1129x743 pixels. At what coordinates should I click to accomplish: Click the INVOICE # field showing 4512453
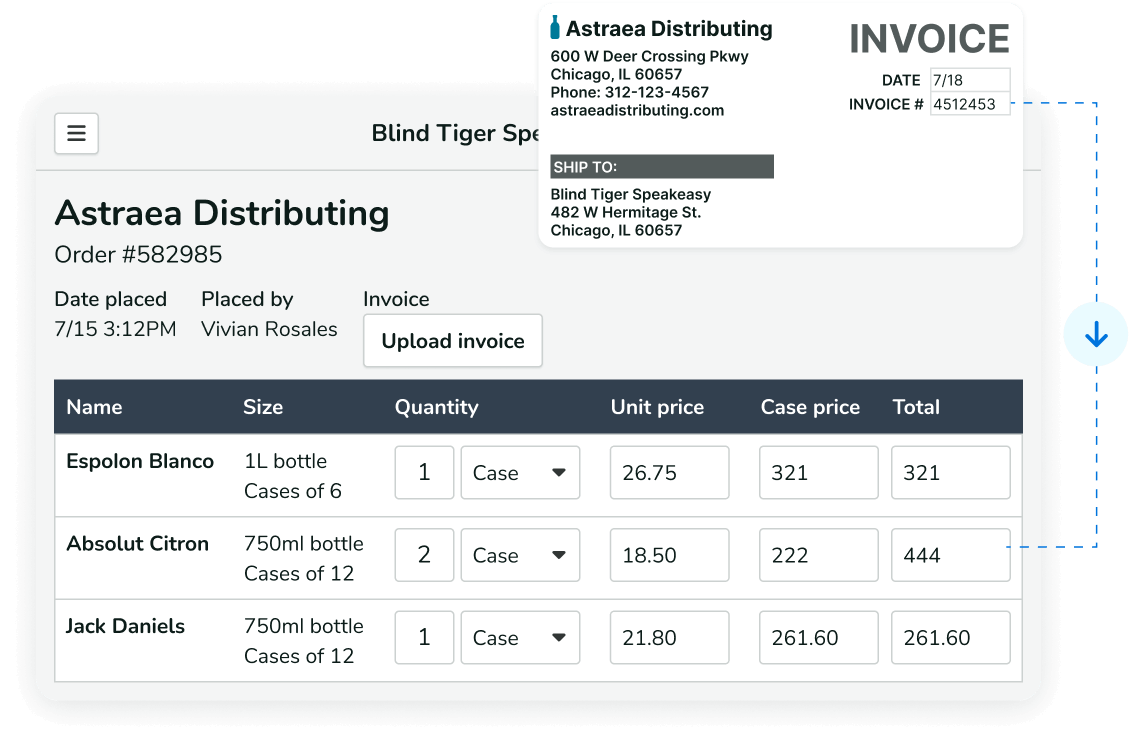969,103
